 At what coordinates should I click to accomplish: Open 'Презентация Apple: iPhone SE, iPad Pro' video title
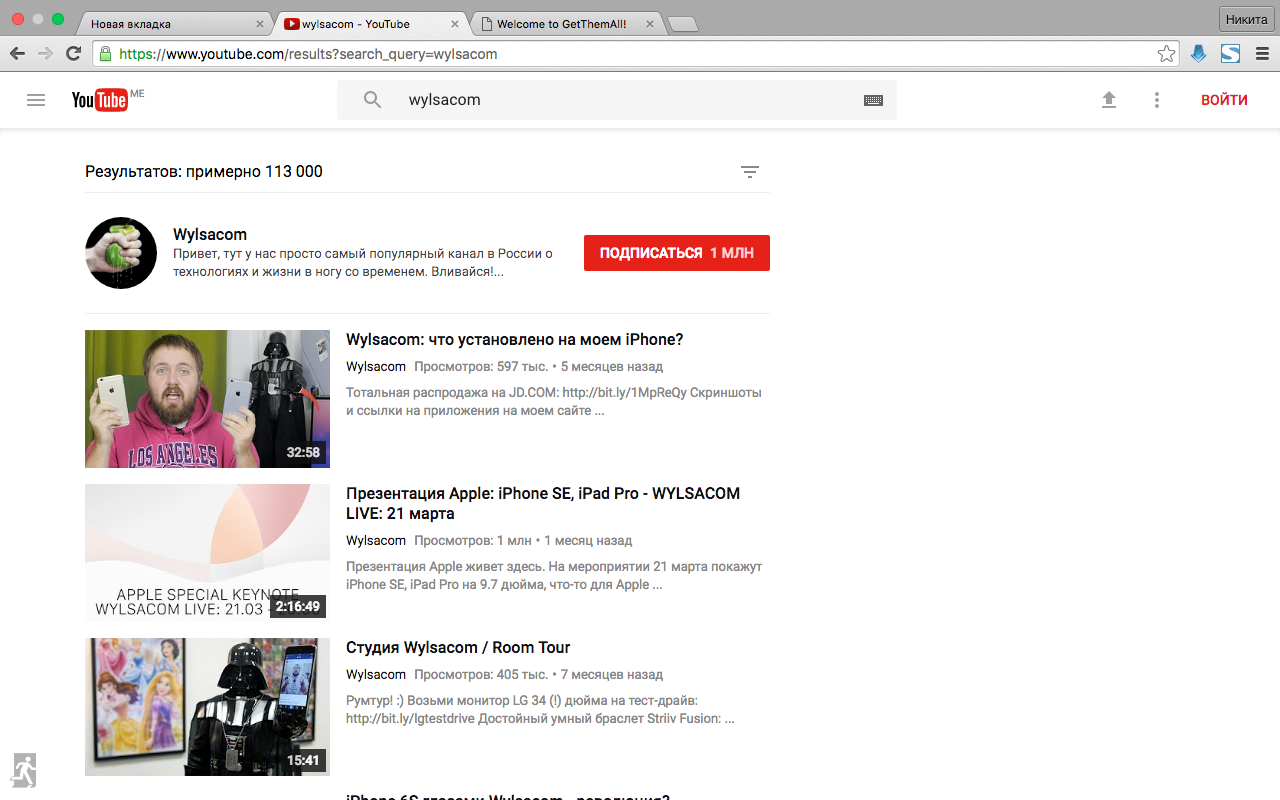(543, 503)
